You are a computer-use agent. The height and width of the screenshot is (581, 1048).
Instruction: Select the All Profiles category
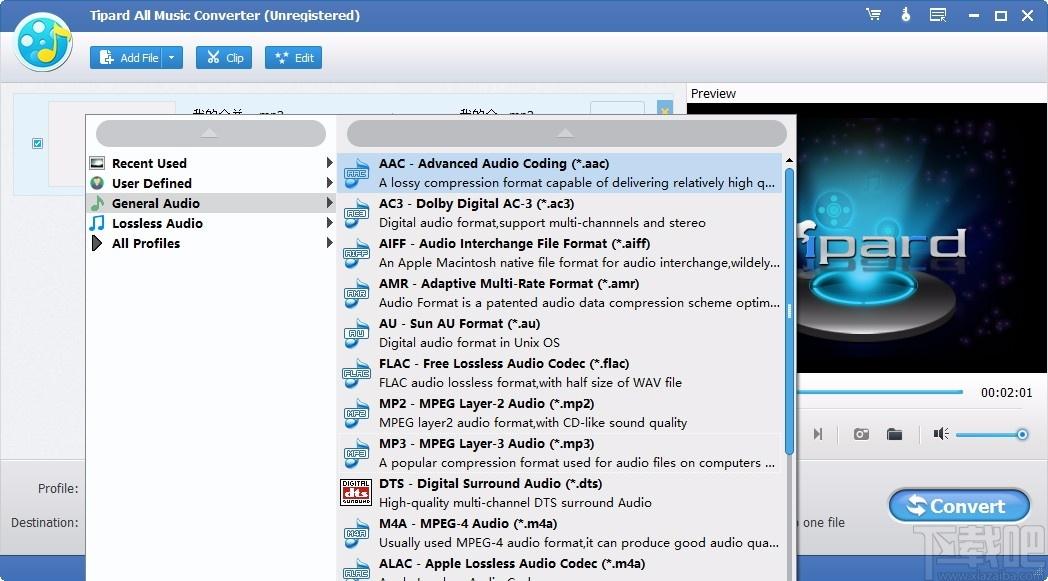[210, 243]
